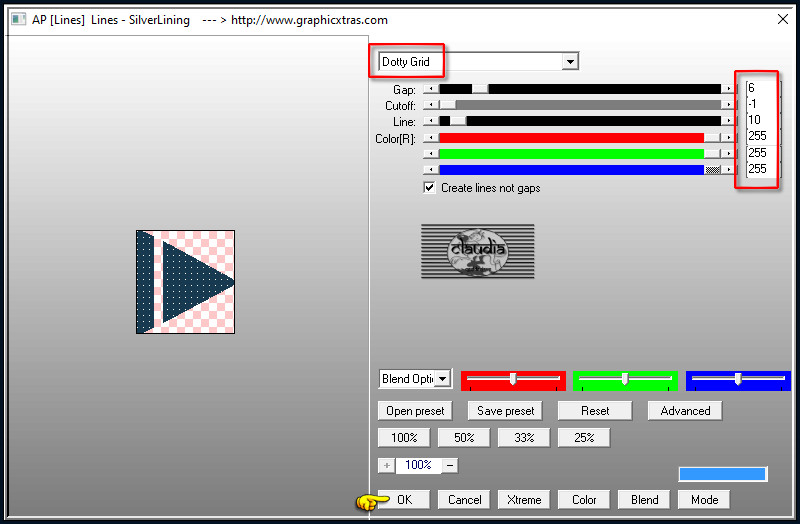Click the red Color slider right arrow
Viewport: 800px width, 524px height.
[728, 138]
